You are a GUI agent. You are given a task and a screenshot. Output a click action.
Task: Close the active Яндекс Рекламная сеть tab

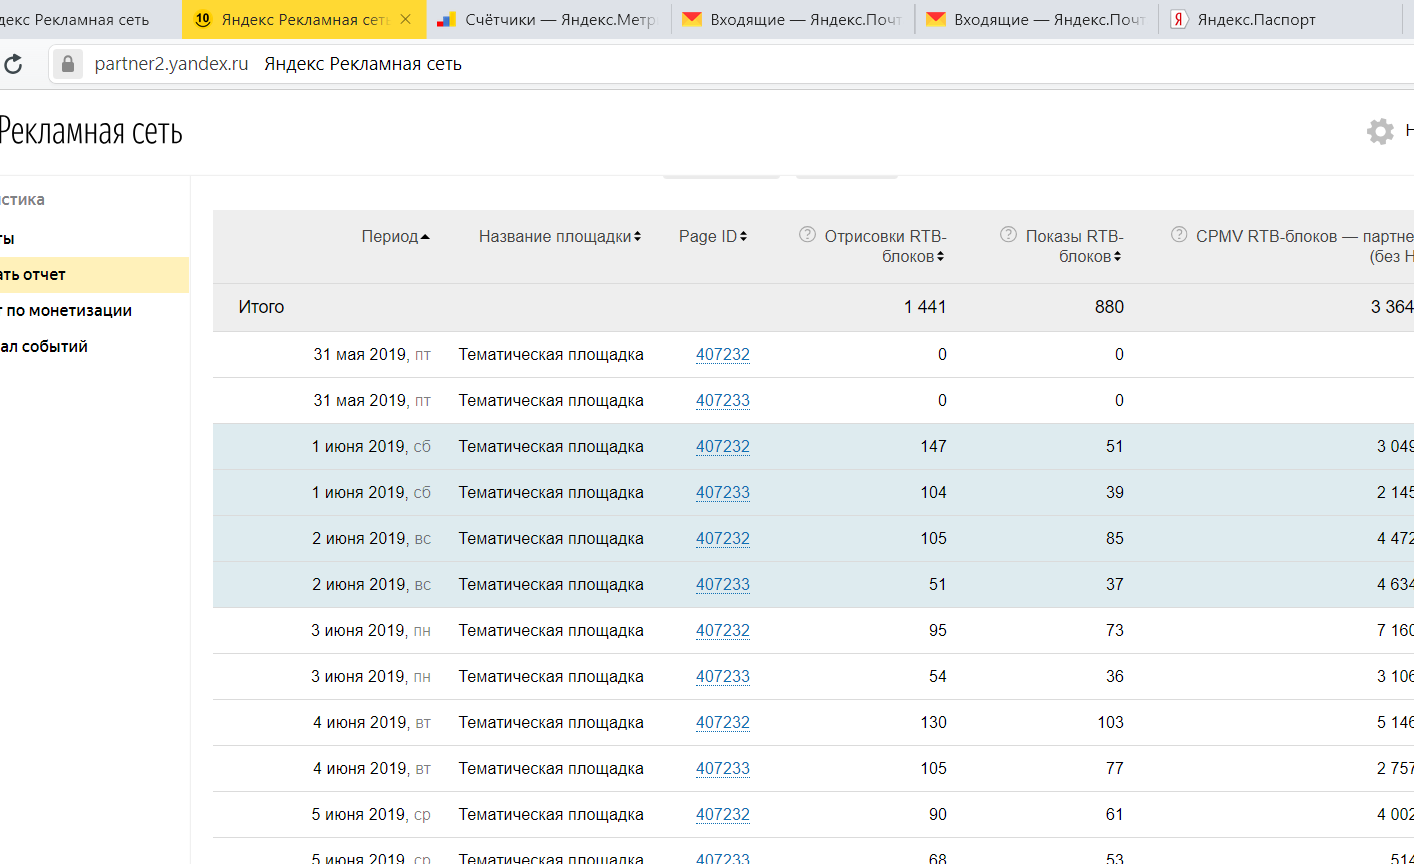click(405, 19)
